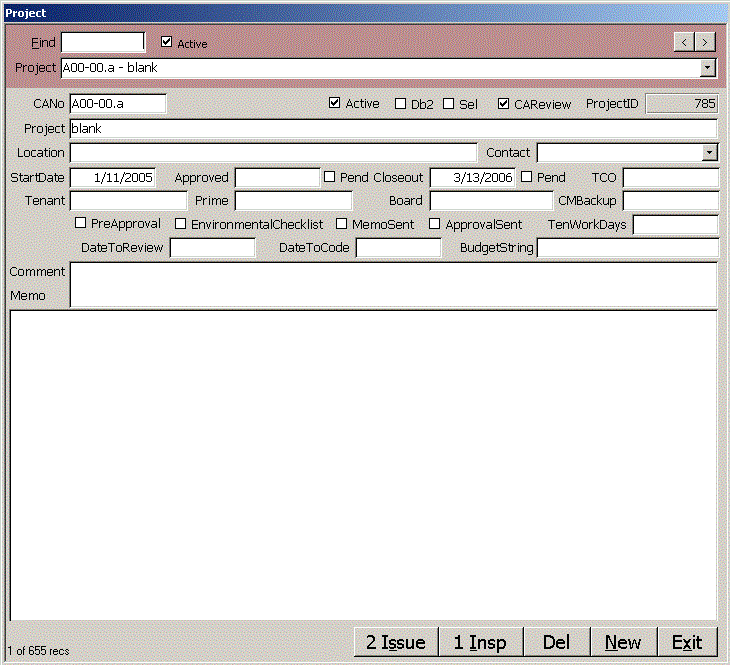Enable the EnvironmentalChecklist checkbox
730x665 pixels.
click(x=181, y=224)
